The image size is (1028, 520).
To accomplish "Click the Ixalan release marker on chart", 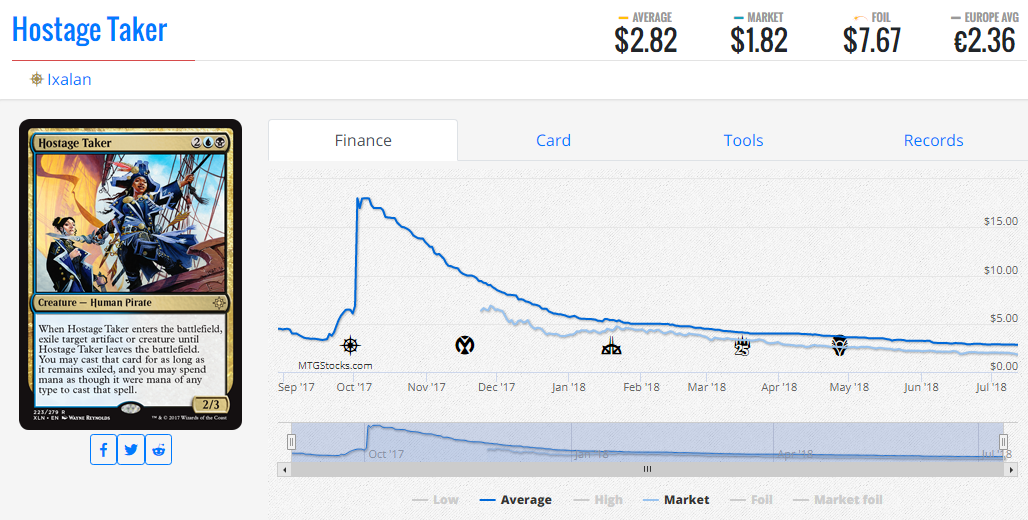I will tap(351, 345).
